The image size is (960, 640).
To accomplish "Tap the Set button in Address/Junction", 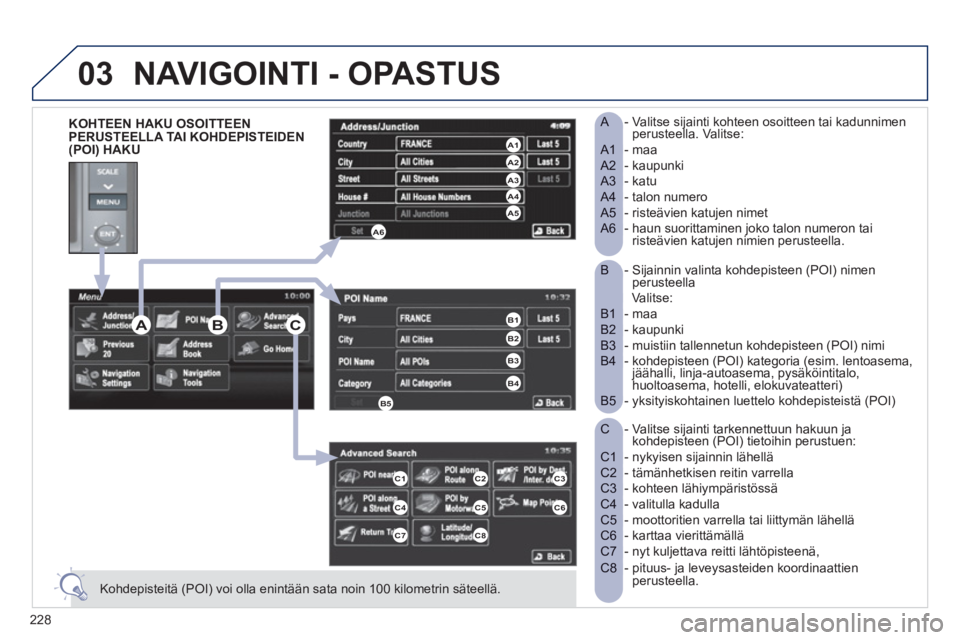I will click(358, 231).
